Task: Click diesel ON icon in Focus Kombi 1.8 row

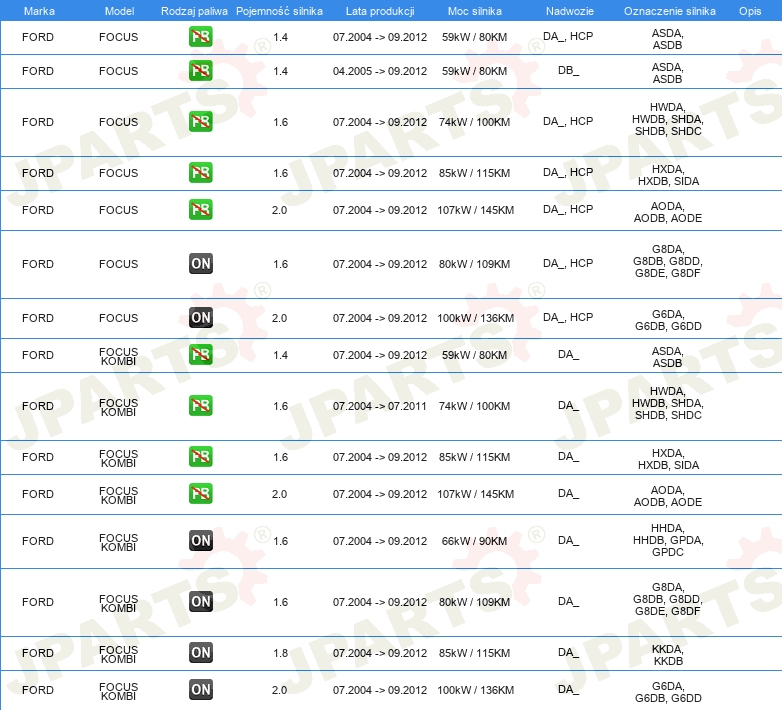Action: (200, 652)
